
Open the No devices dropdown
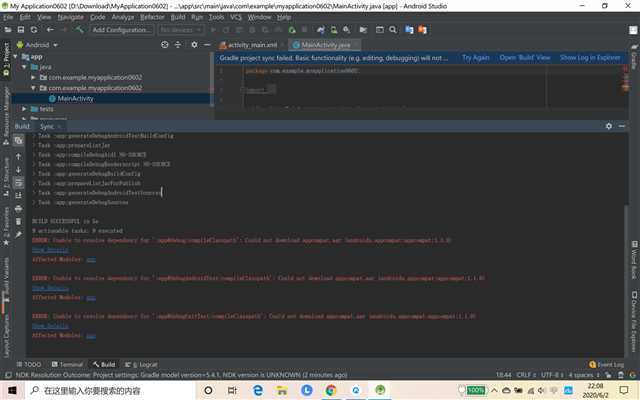tap(180, 30)
